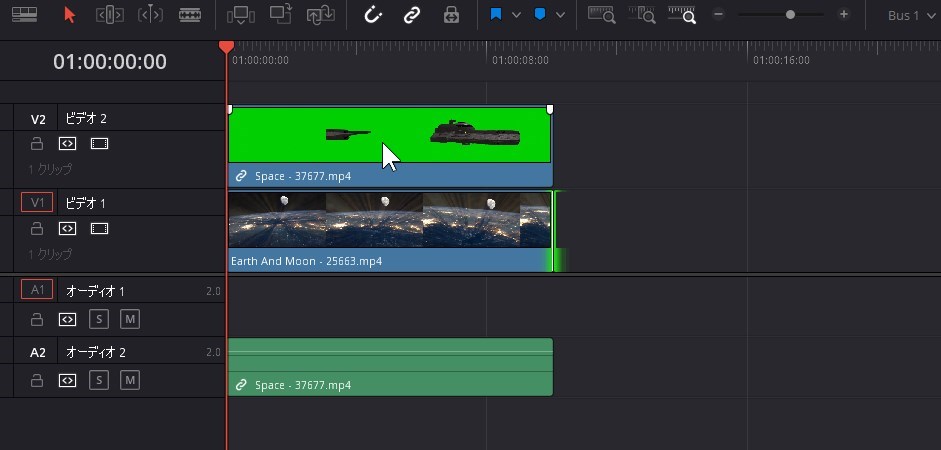This screenshot has height=450, width=941.
Task: Click the zoom in plus button
Action: [x=844, y=14]
